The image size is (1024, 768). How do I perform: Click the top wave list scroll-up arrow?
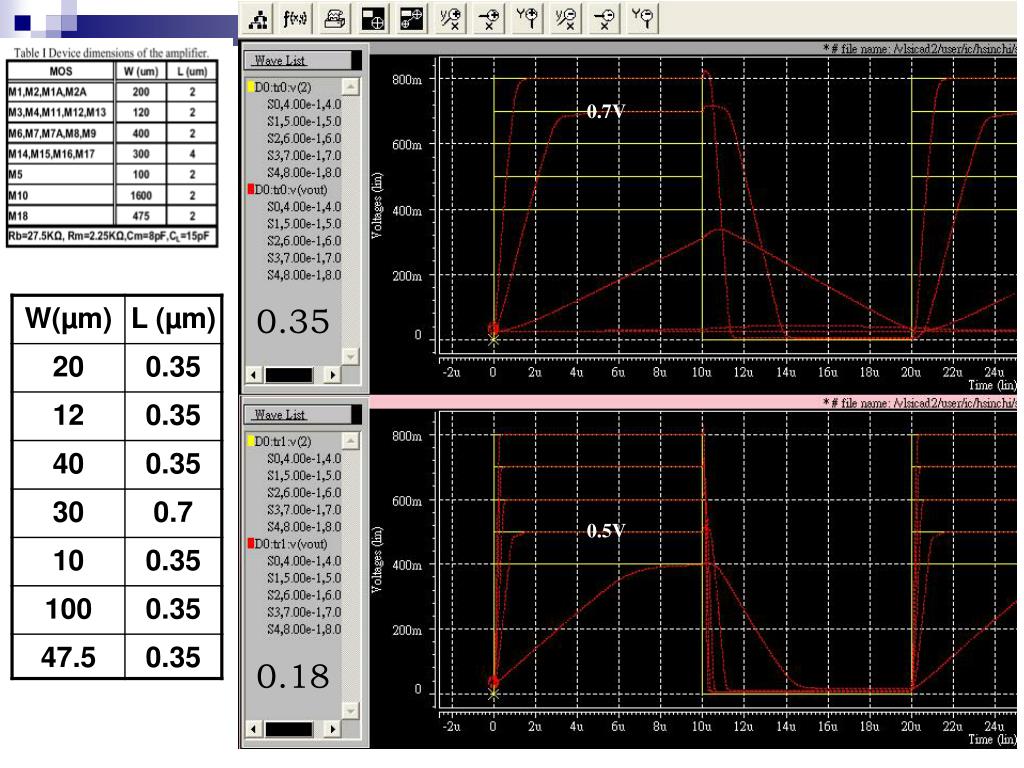(351, 86)
